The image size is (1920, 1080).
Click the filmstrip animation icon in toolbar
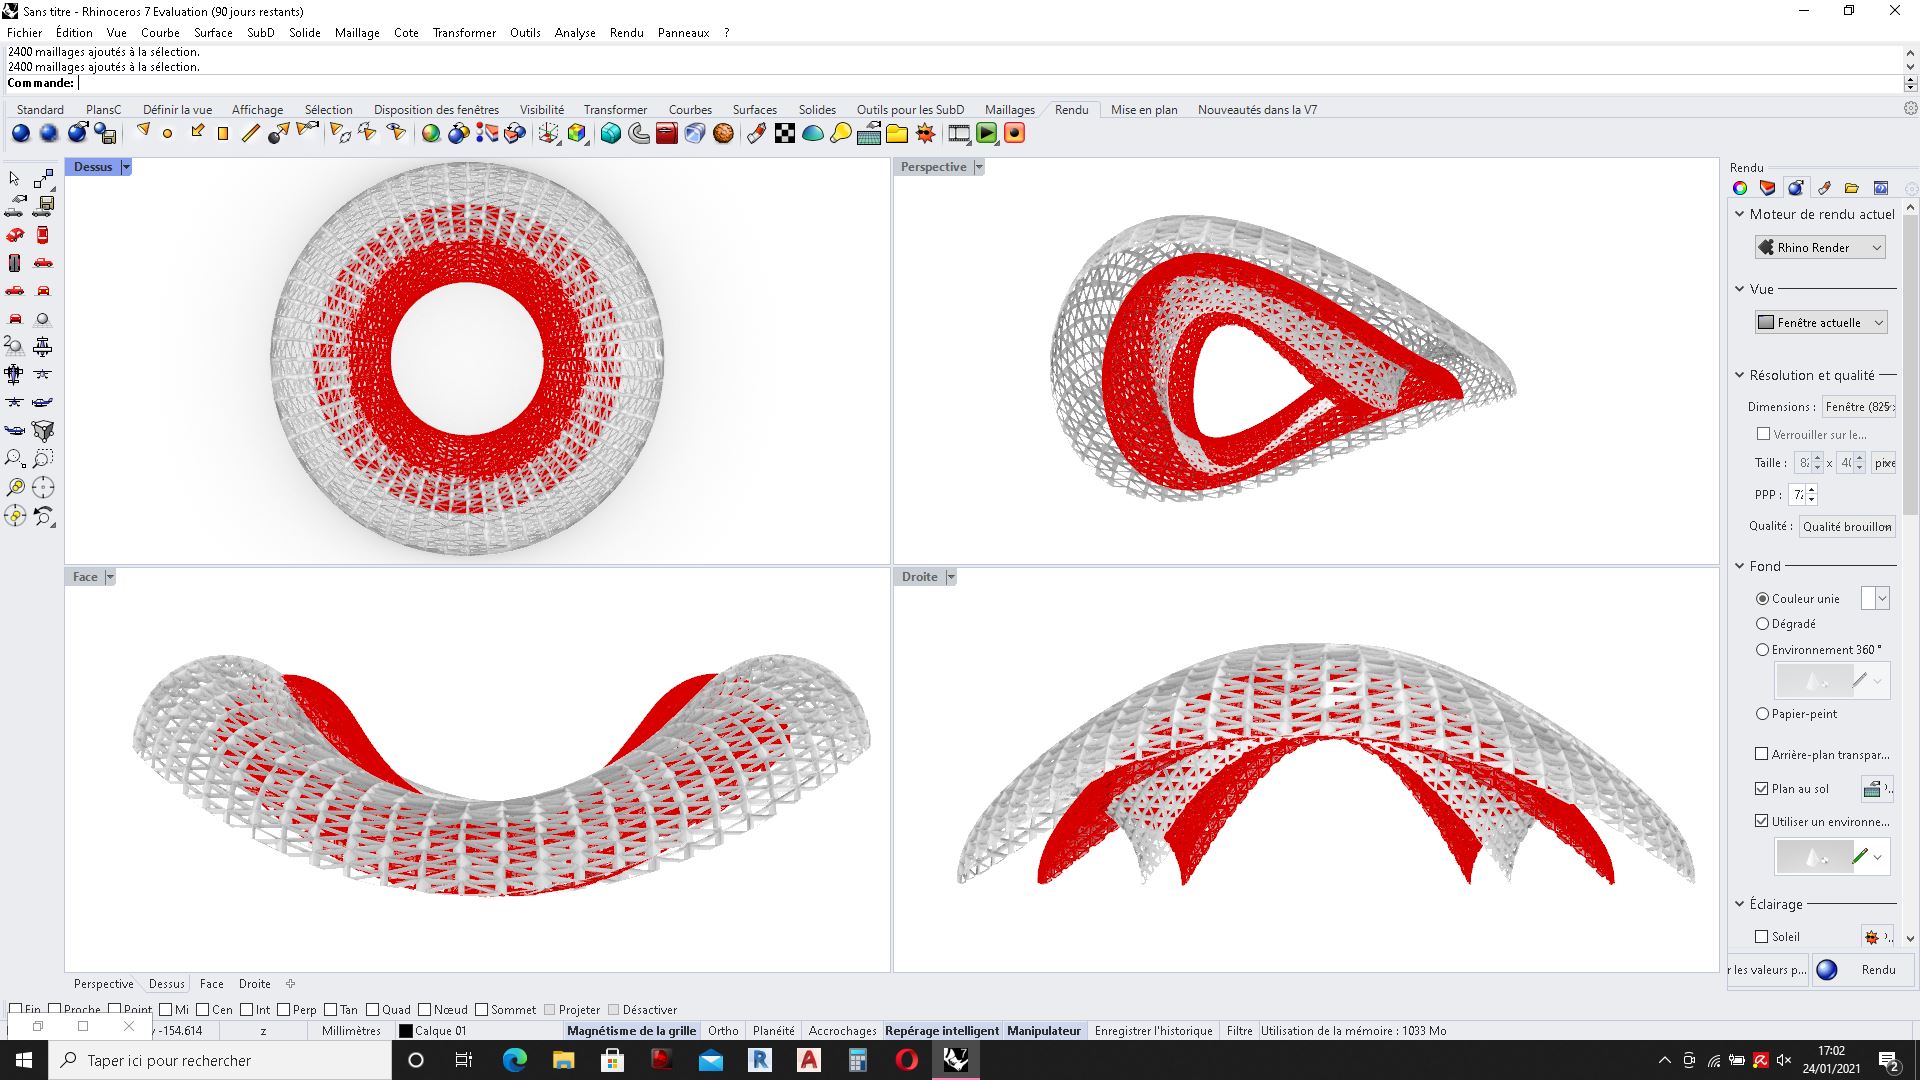pos(959,133)
